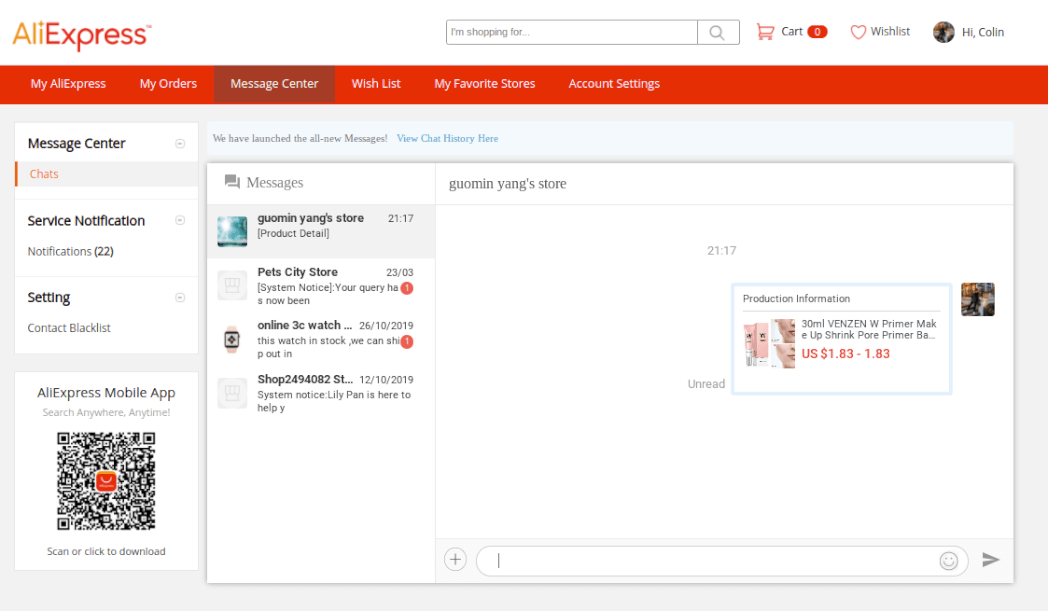Click the AliExpress logo

(x=82, y=34)
